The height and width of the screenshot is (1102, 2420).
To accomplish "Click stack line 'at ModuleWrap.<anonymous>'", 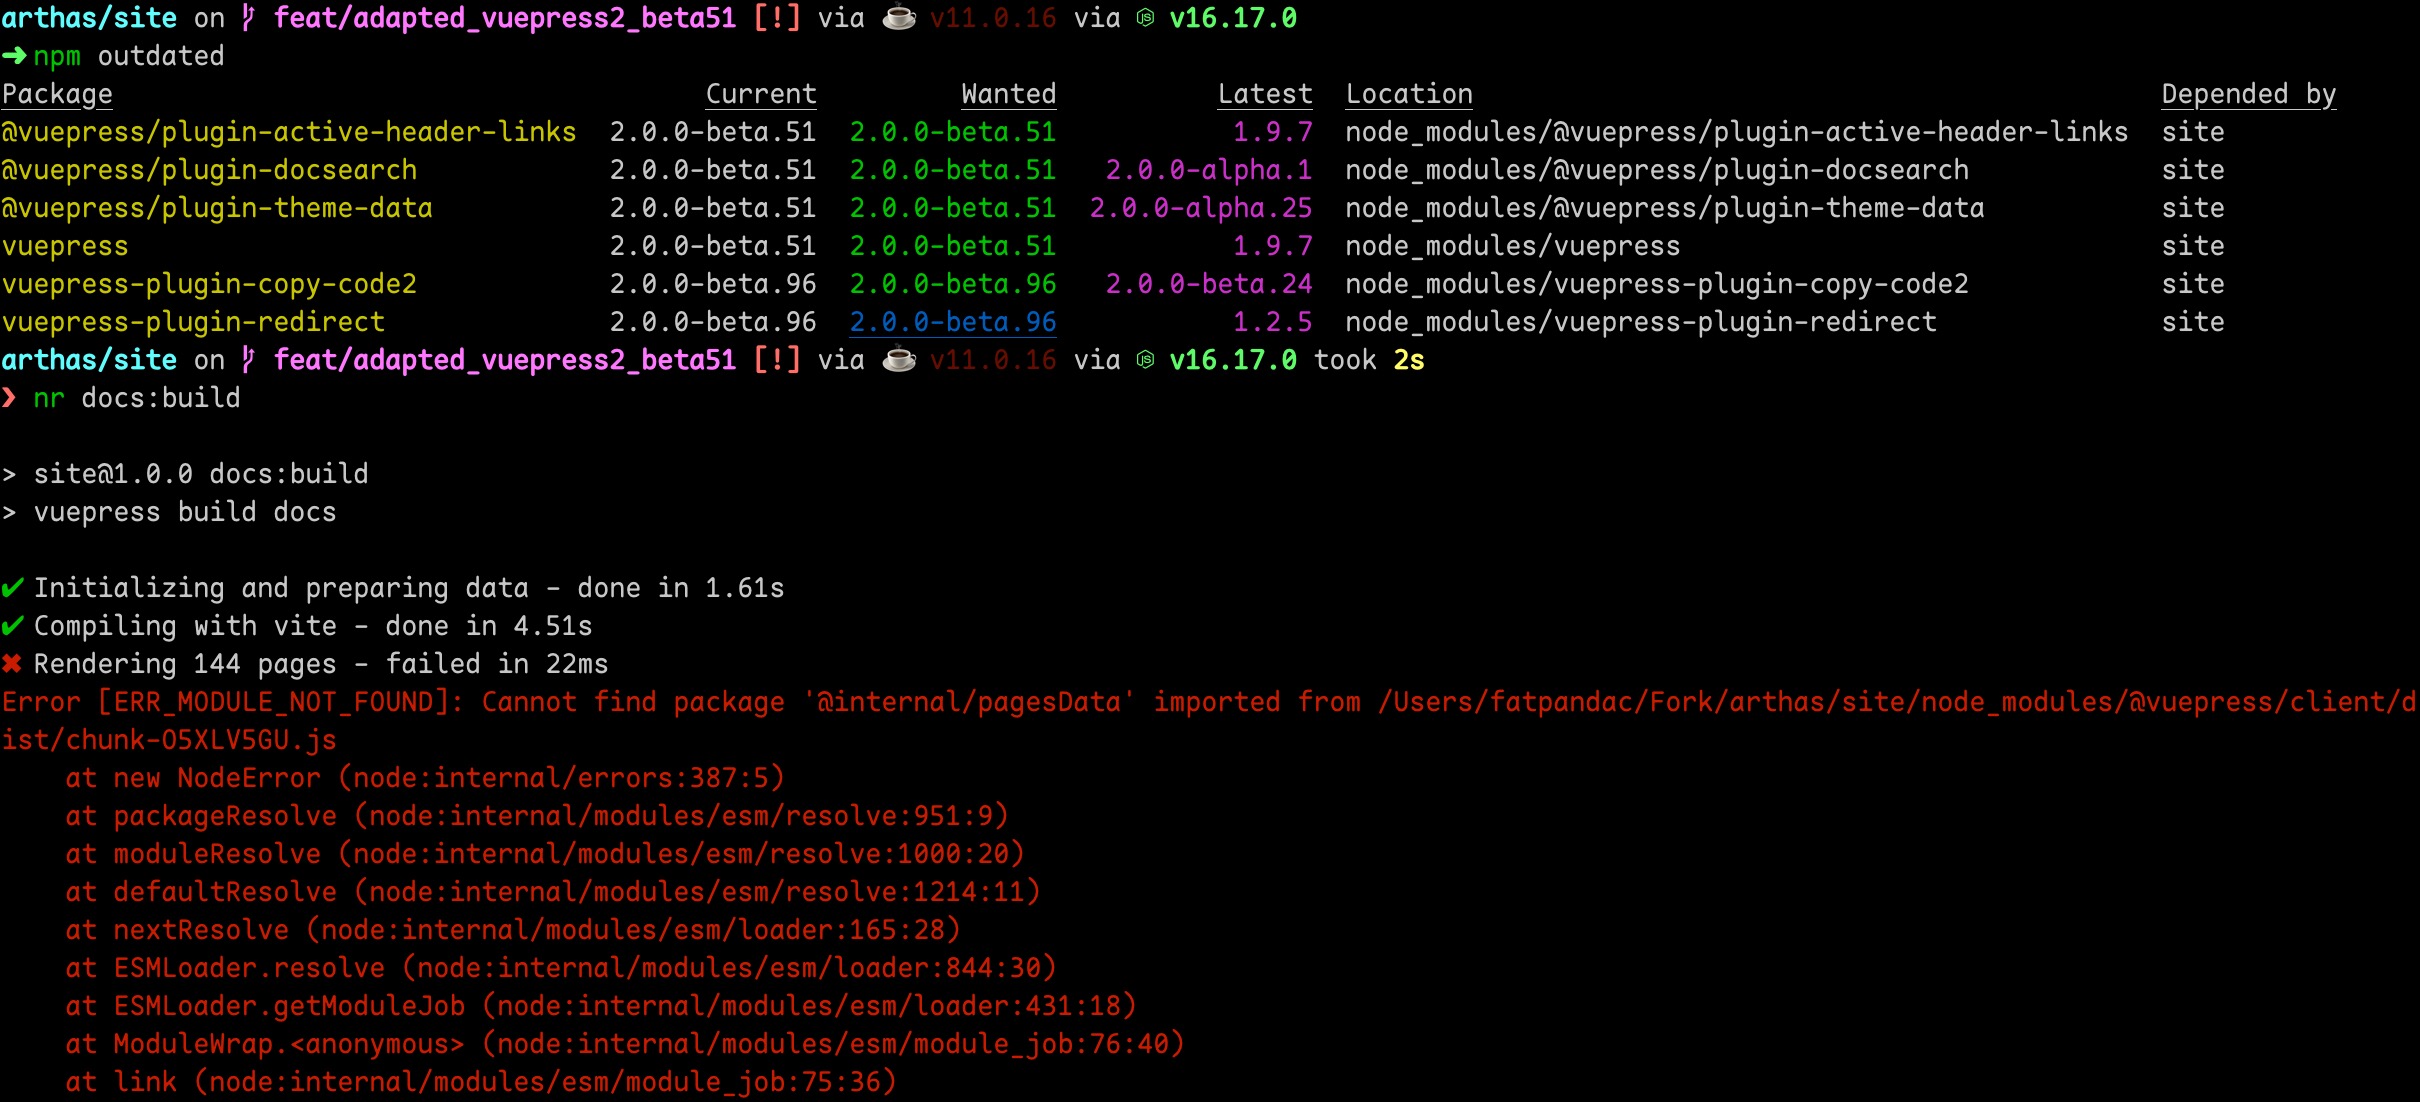I will pyautogui.click(x=625, y=1044).
